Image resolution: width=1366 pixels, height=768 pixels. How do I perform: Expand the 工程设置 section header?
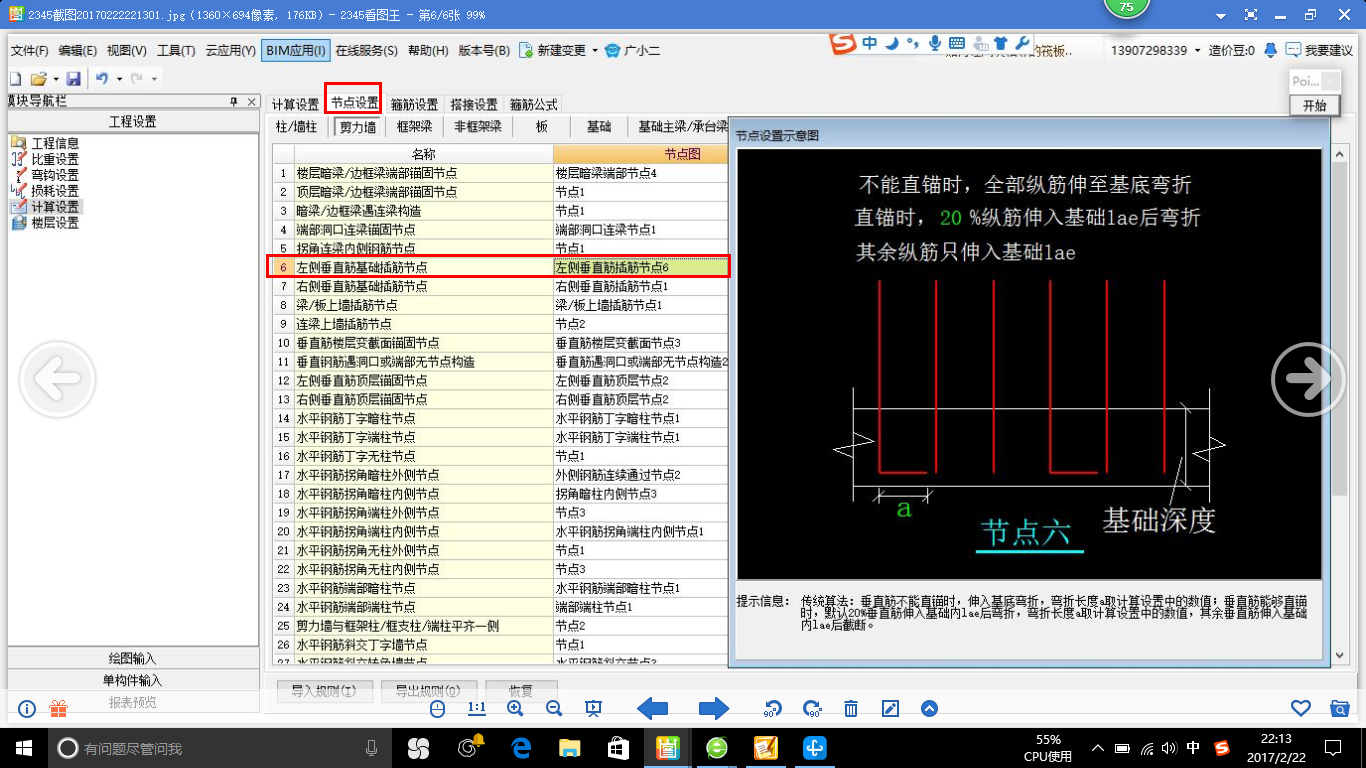[133, 122]
